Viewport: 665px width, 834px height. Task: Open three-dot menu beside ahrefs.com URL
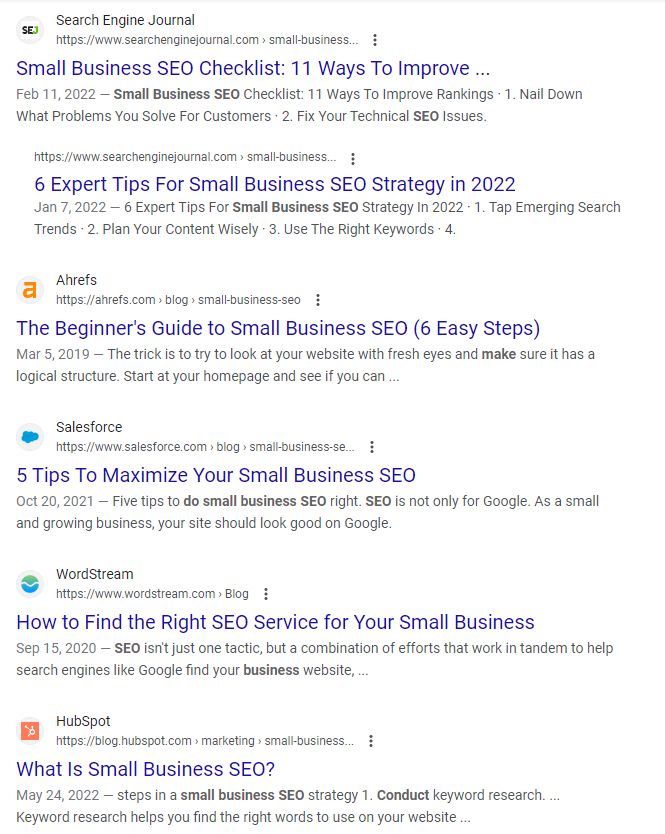[x=318, y=300]
